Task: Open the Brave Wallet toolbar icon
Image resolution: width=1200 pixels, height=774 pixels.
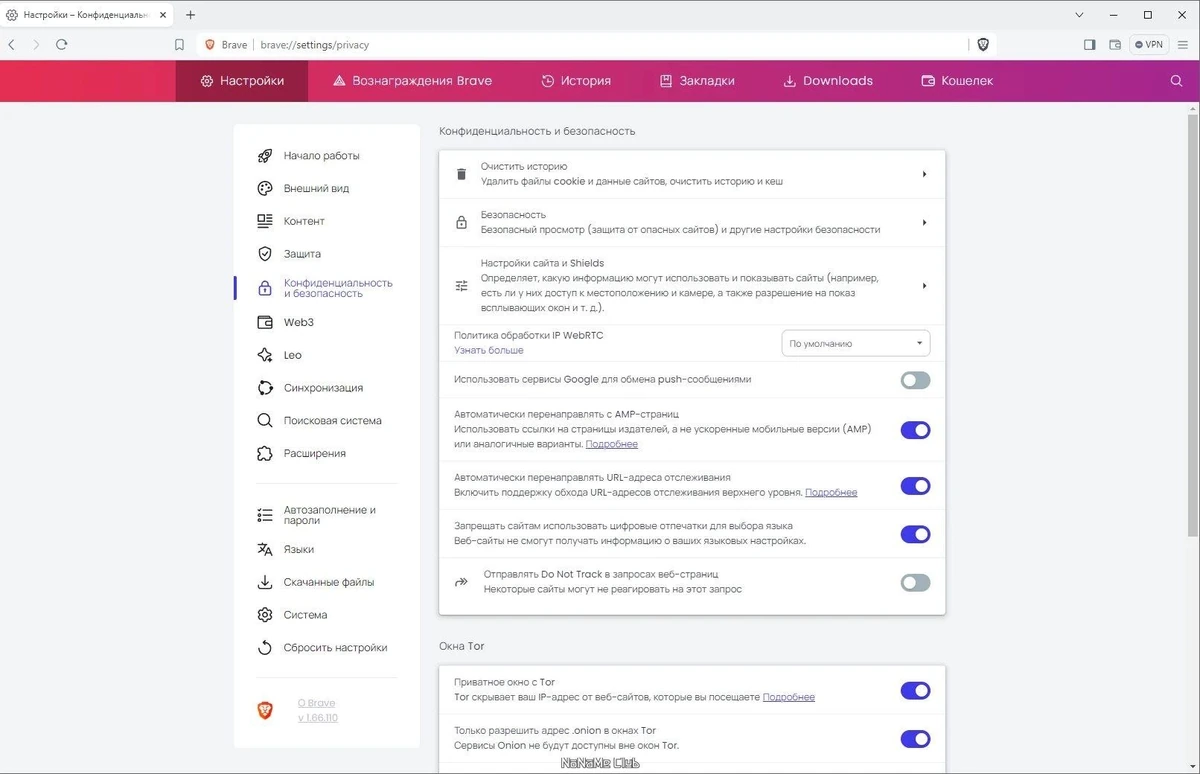Action: point(1115,45)
